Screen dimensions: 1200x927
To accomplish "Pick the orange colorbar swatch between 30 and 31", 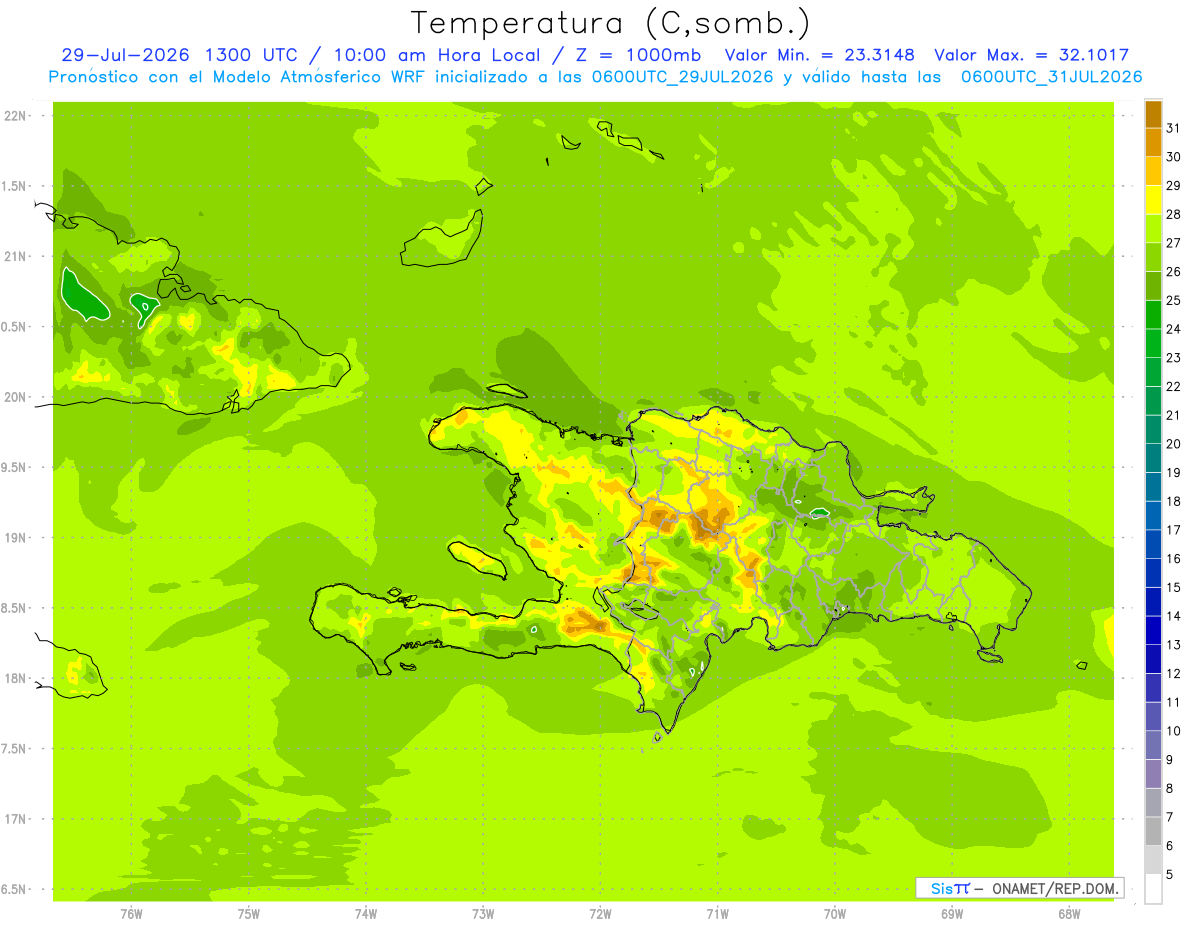I will (x=1153, y=143).
